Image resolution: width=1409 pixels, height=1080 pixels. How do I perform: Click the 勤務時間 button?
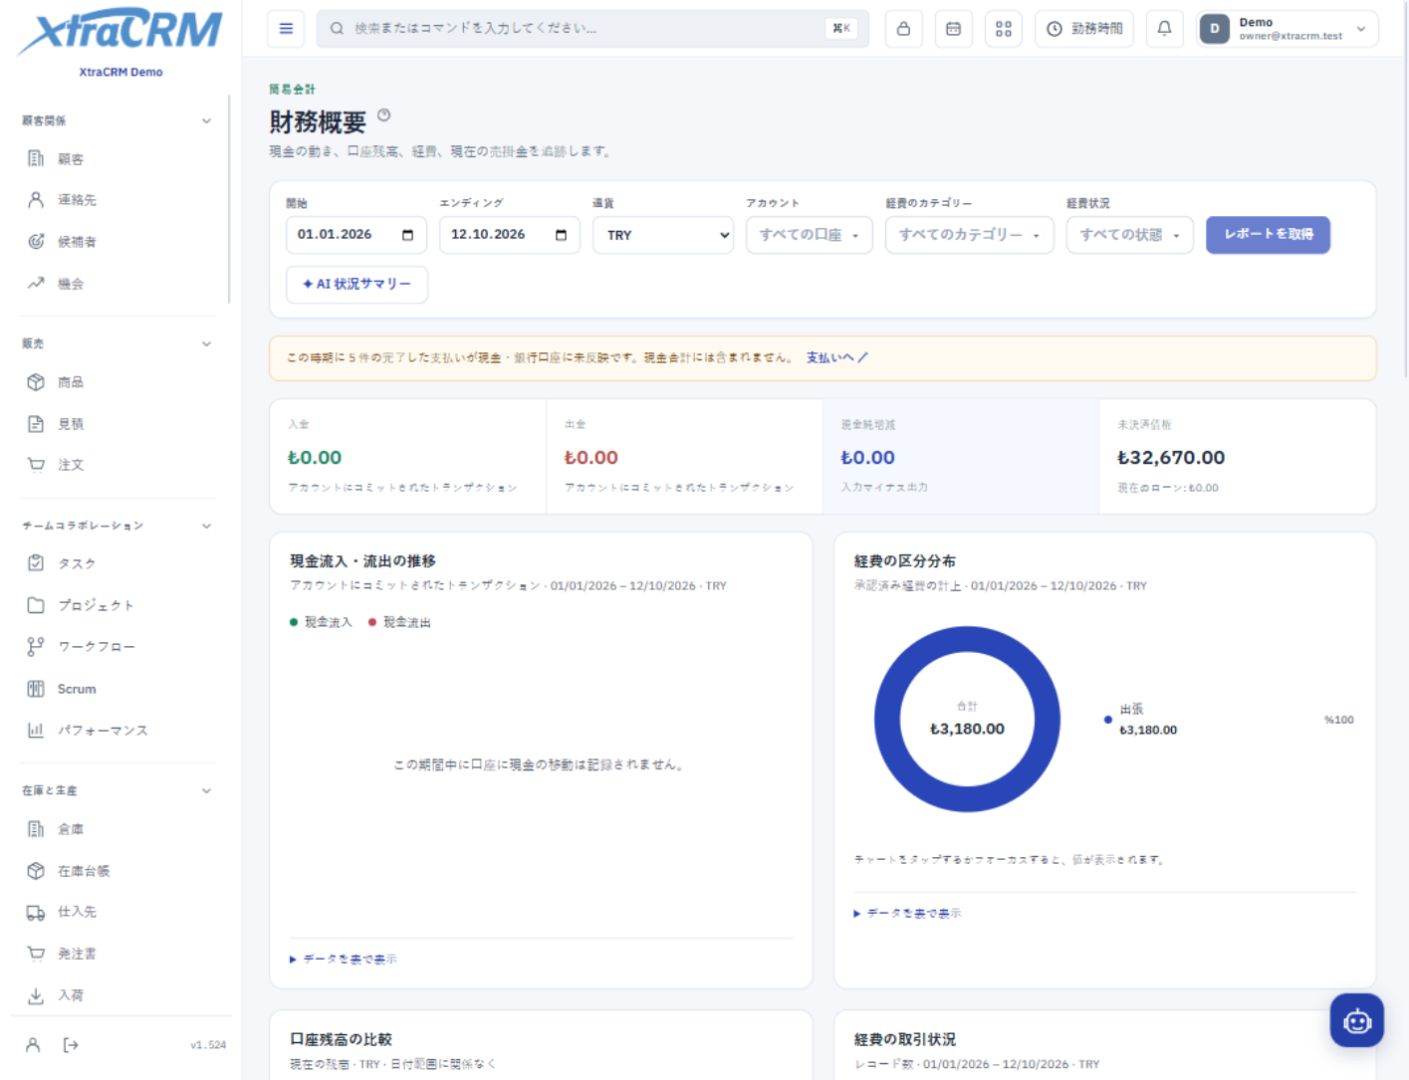click(x=1084, y=29)
